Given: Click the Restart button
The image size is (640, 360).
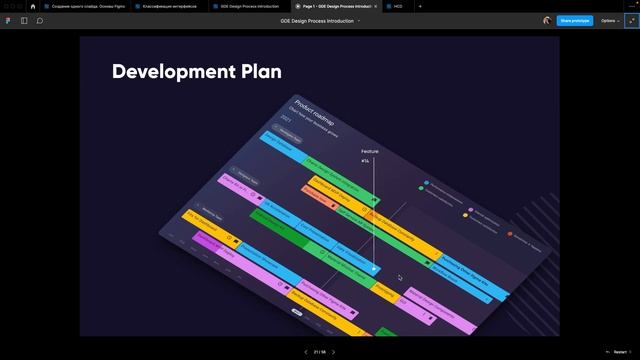Looking at the screenshot, I should (619, 352).
